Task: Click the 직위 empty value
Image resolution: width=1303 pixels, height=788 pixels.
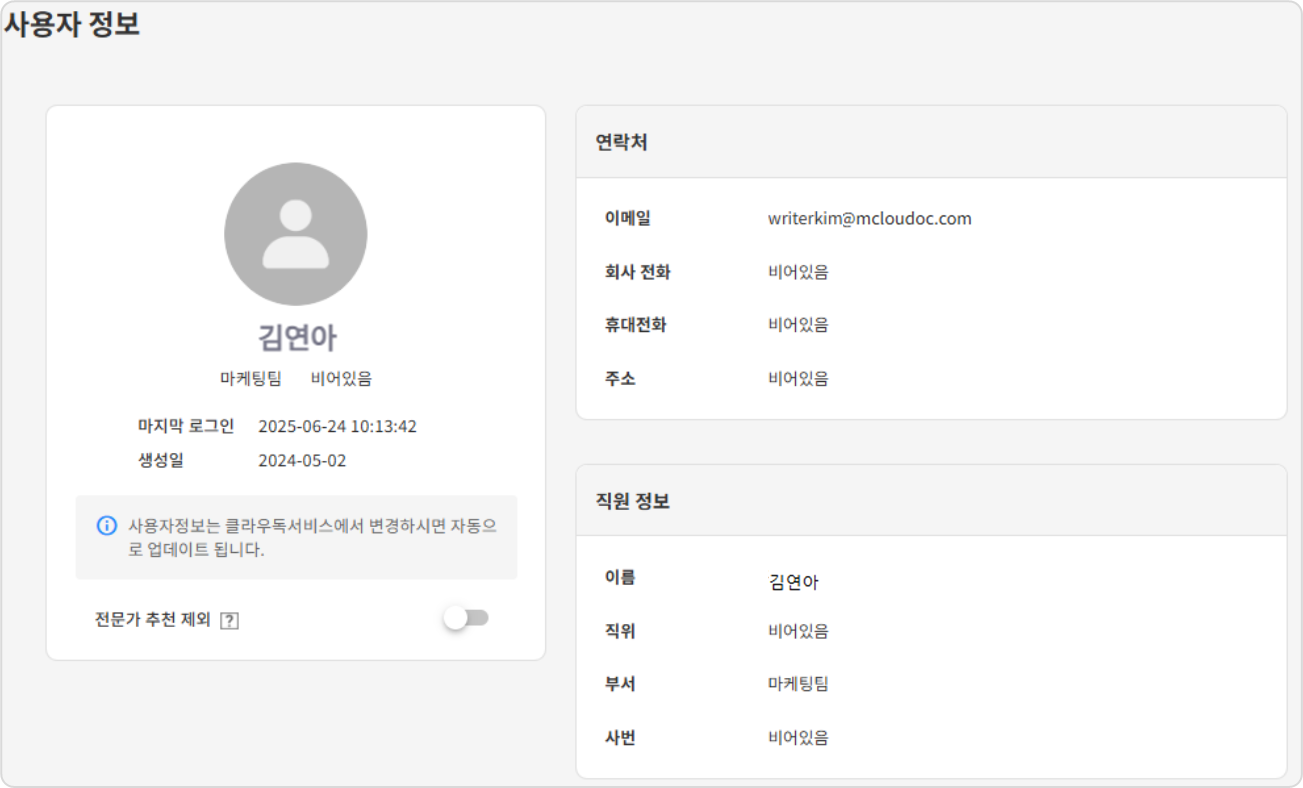Action: [797, 631]
